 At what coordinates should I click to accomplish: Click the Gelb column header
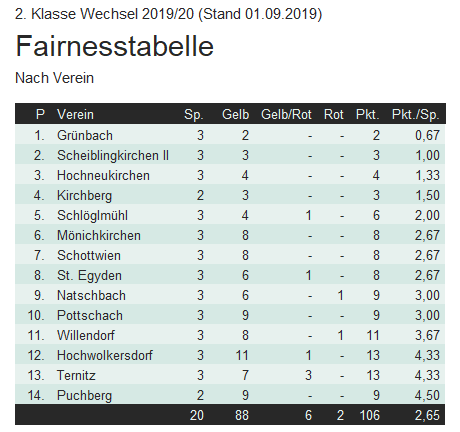[x=235, y=114]
